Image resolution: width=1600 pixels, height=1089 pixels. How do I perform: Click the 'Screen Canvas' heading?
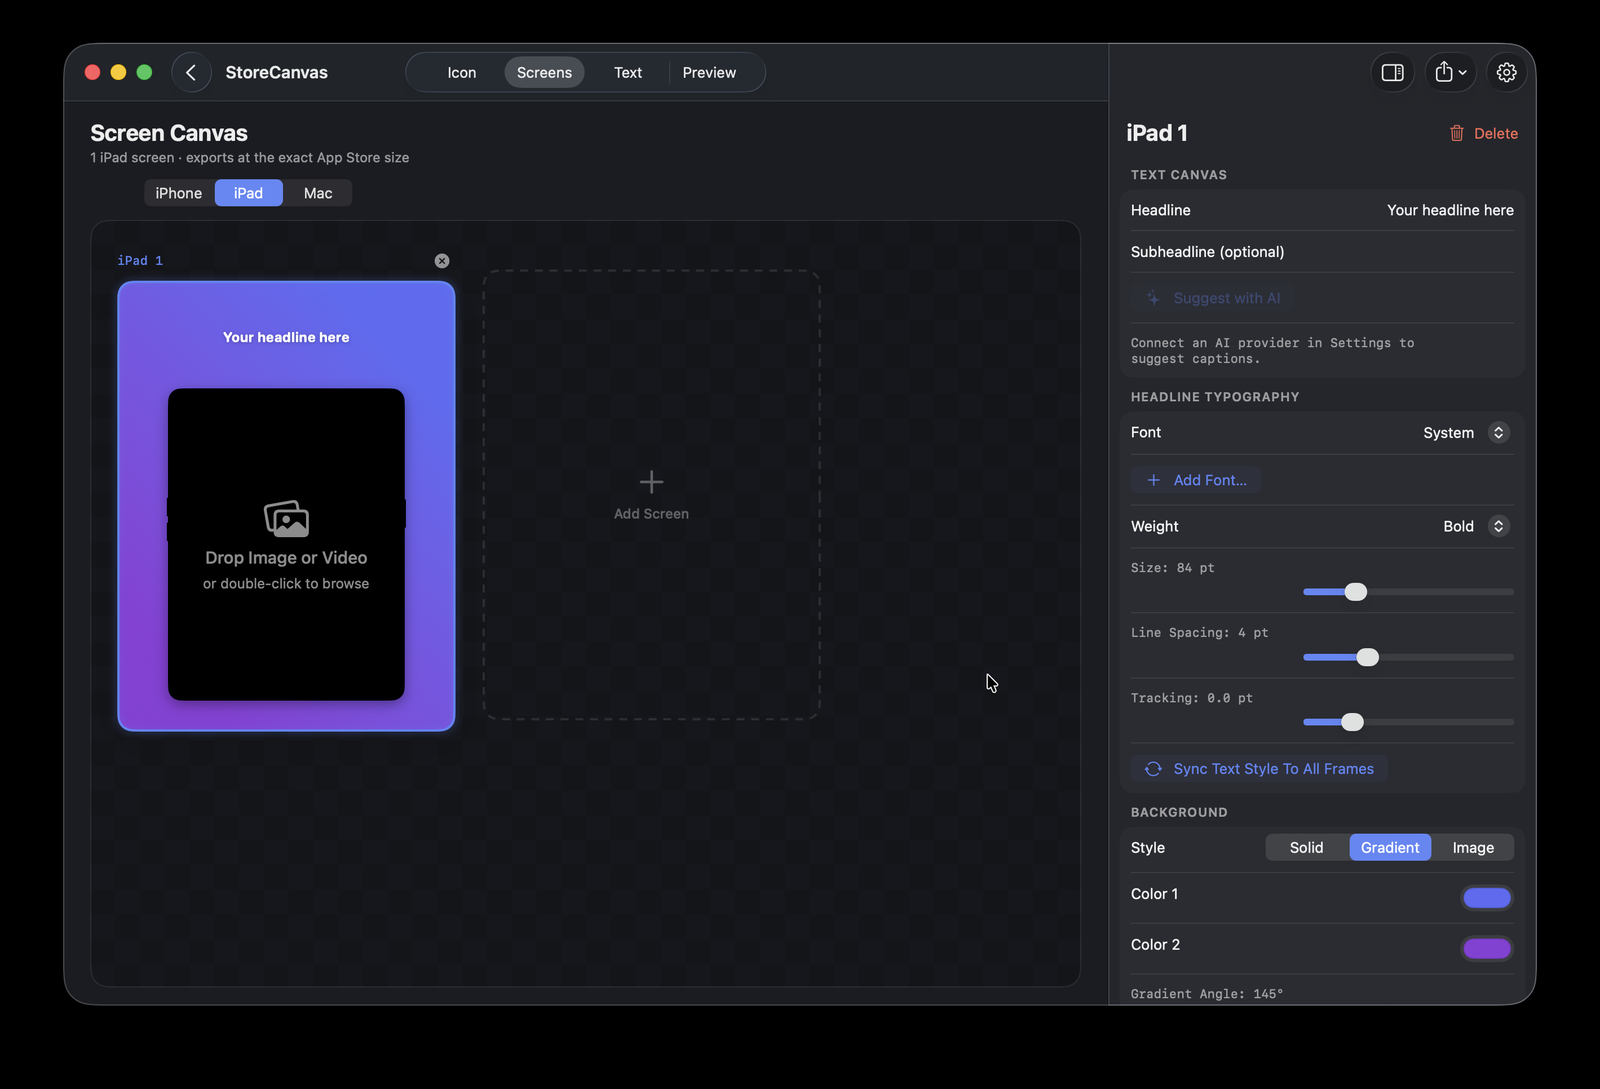tap(169, 133)
